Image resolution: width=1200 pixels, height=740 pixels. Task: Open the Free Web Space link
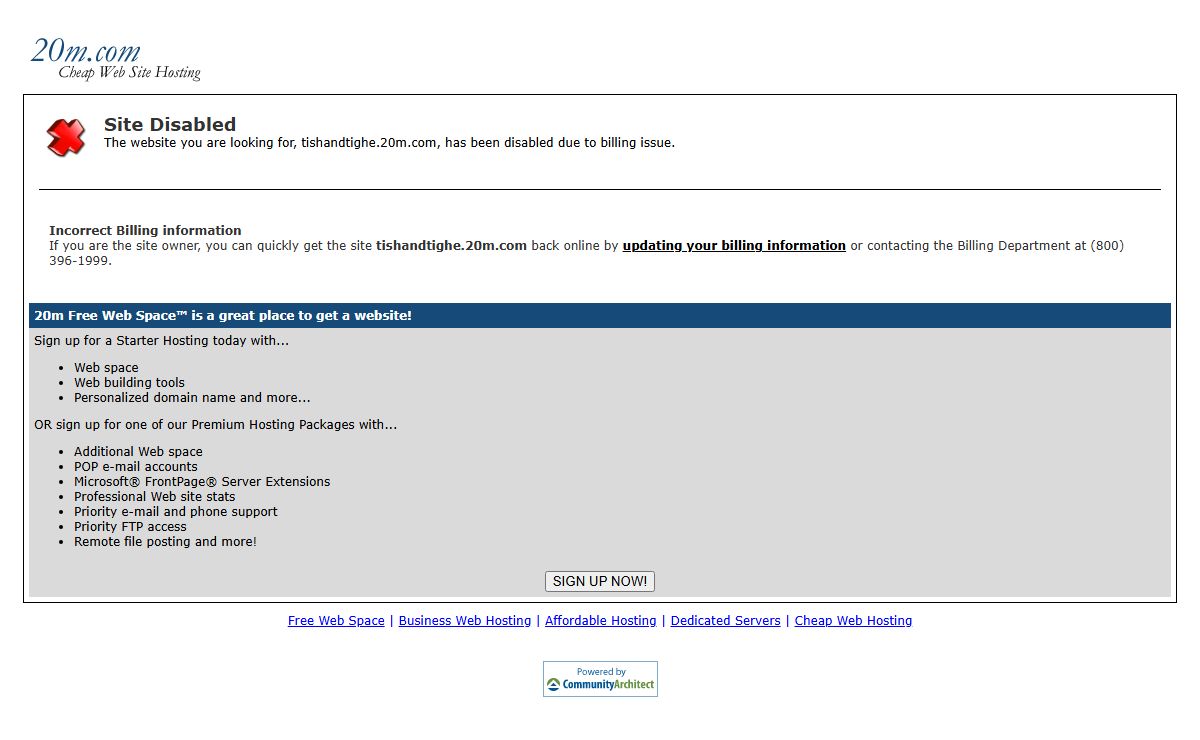336,621
